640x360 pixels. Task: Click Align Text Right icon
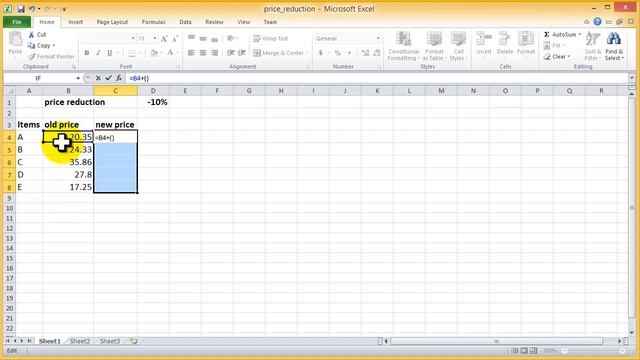click(214, 53)
